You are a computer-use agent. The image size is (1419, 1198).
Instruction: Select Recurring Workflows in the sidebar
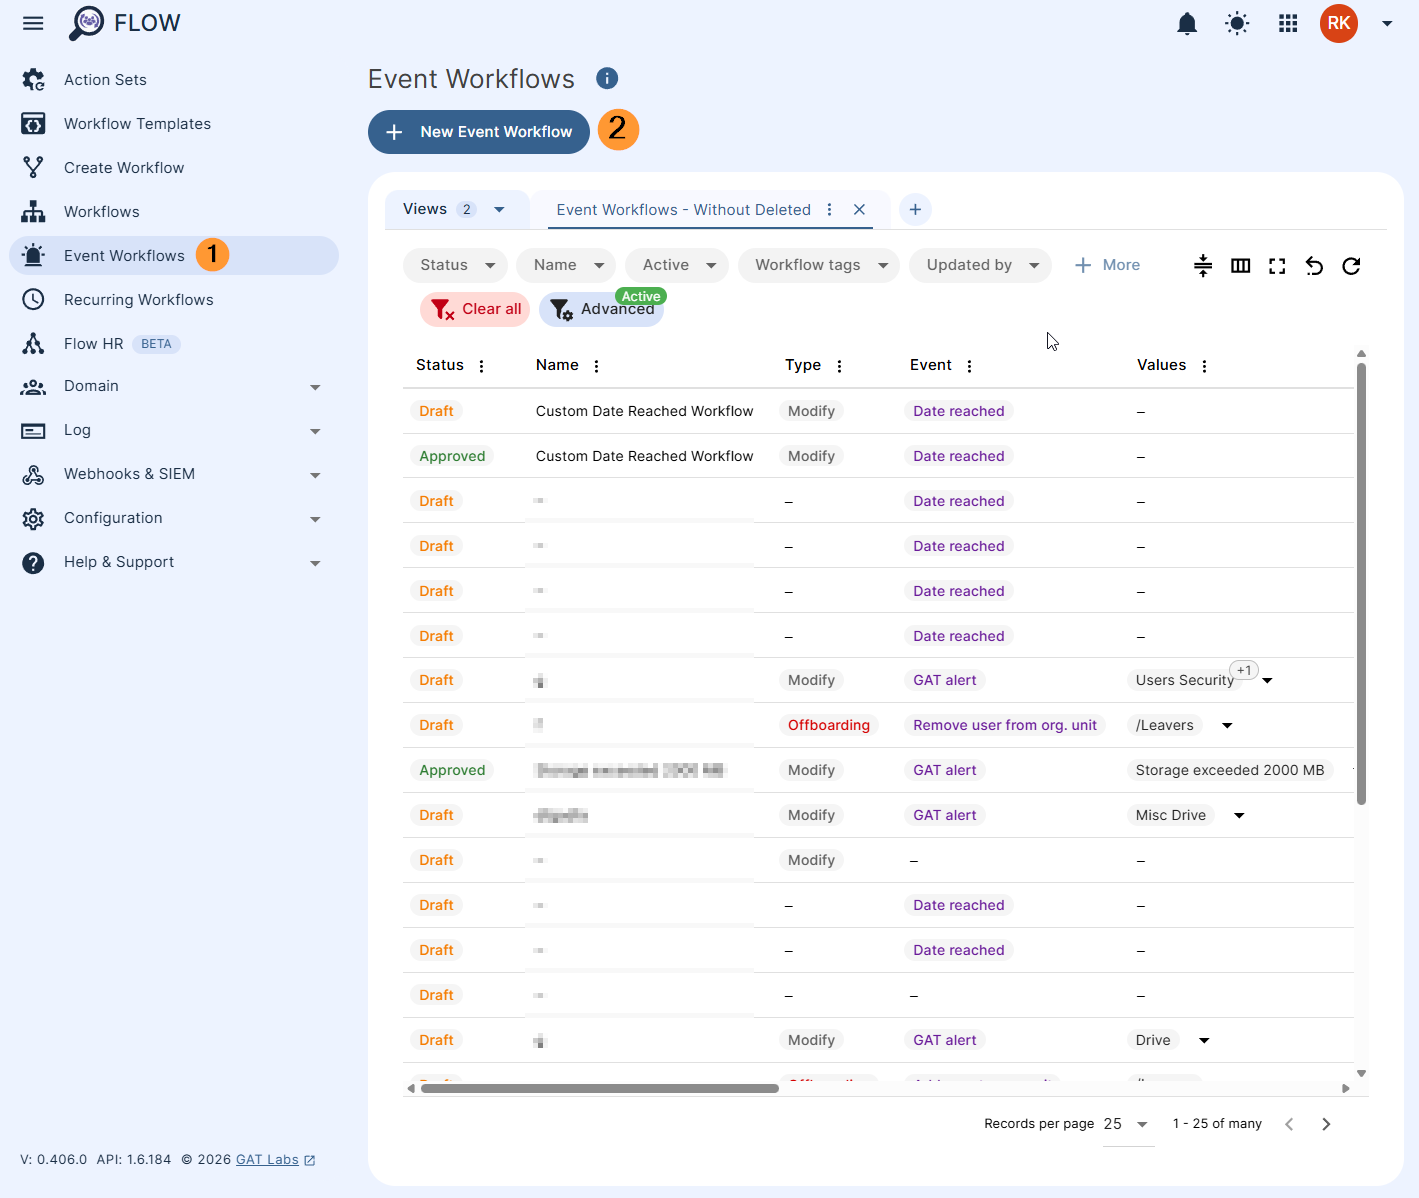139,299
